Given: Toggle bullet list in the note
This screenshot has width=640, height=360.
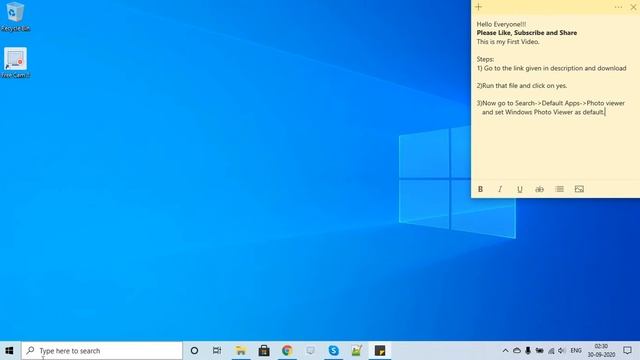Looking at the screenshot, I should 559,189.
